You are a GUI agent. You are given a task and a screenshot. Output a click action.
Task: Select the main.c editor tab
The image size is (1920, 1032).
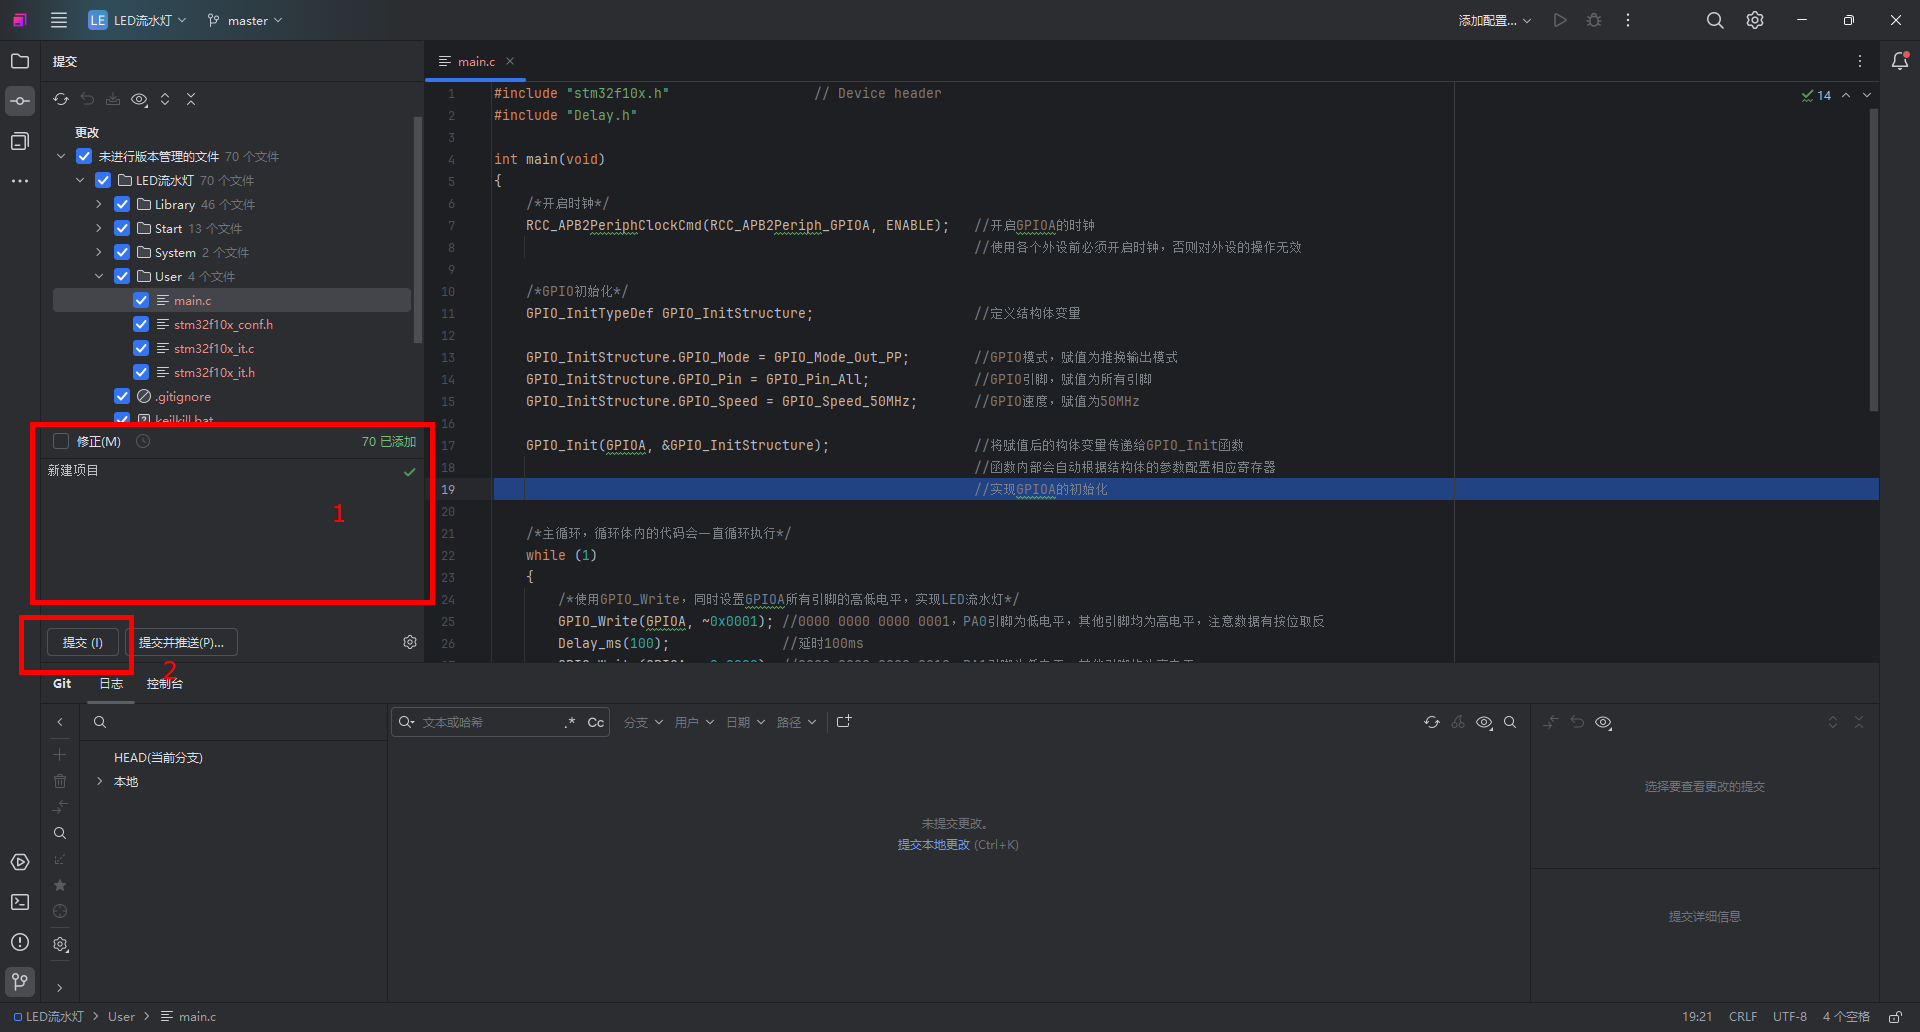[476, 61]
